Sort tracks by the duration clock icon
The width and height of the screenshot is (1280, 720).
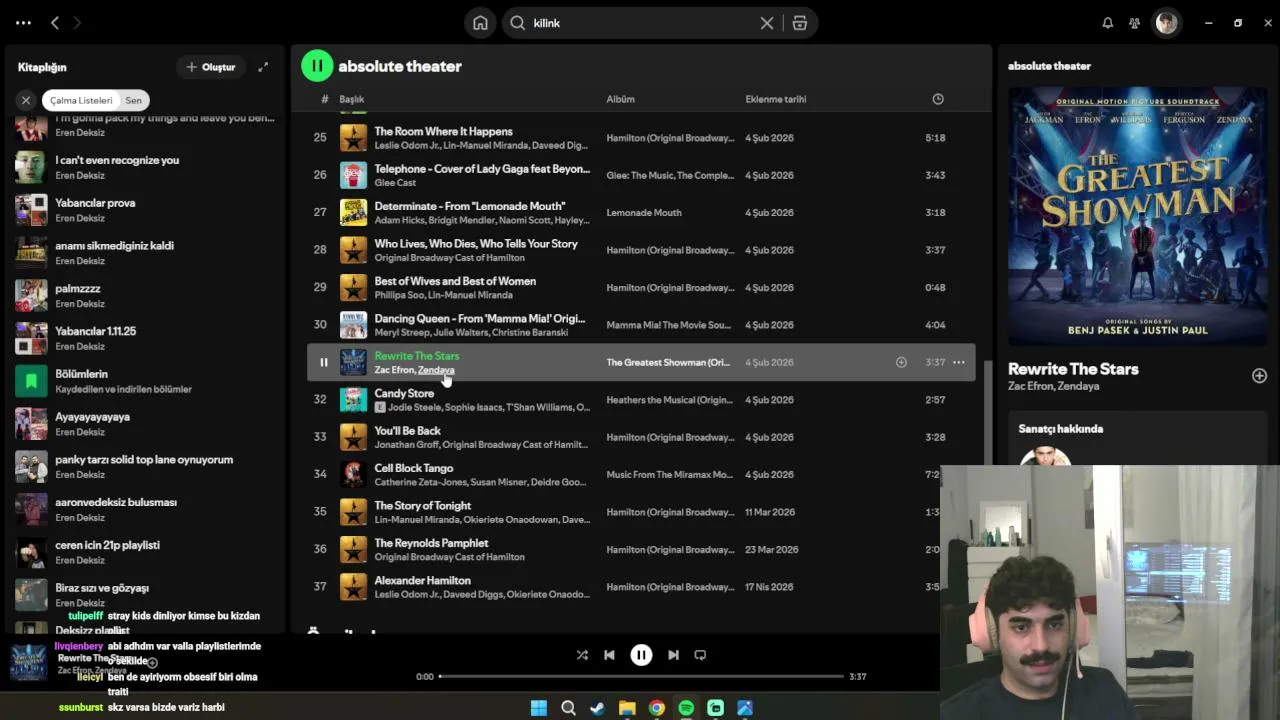937,99
